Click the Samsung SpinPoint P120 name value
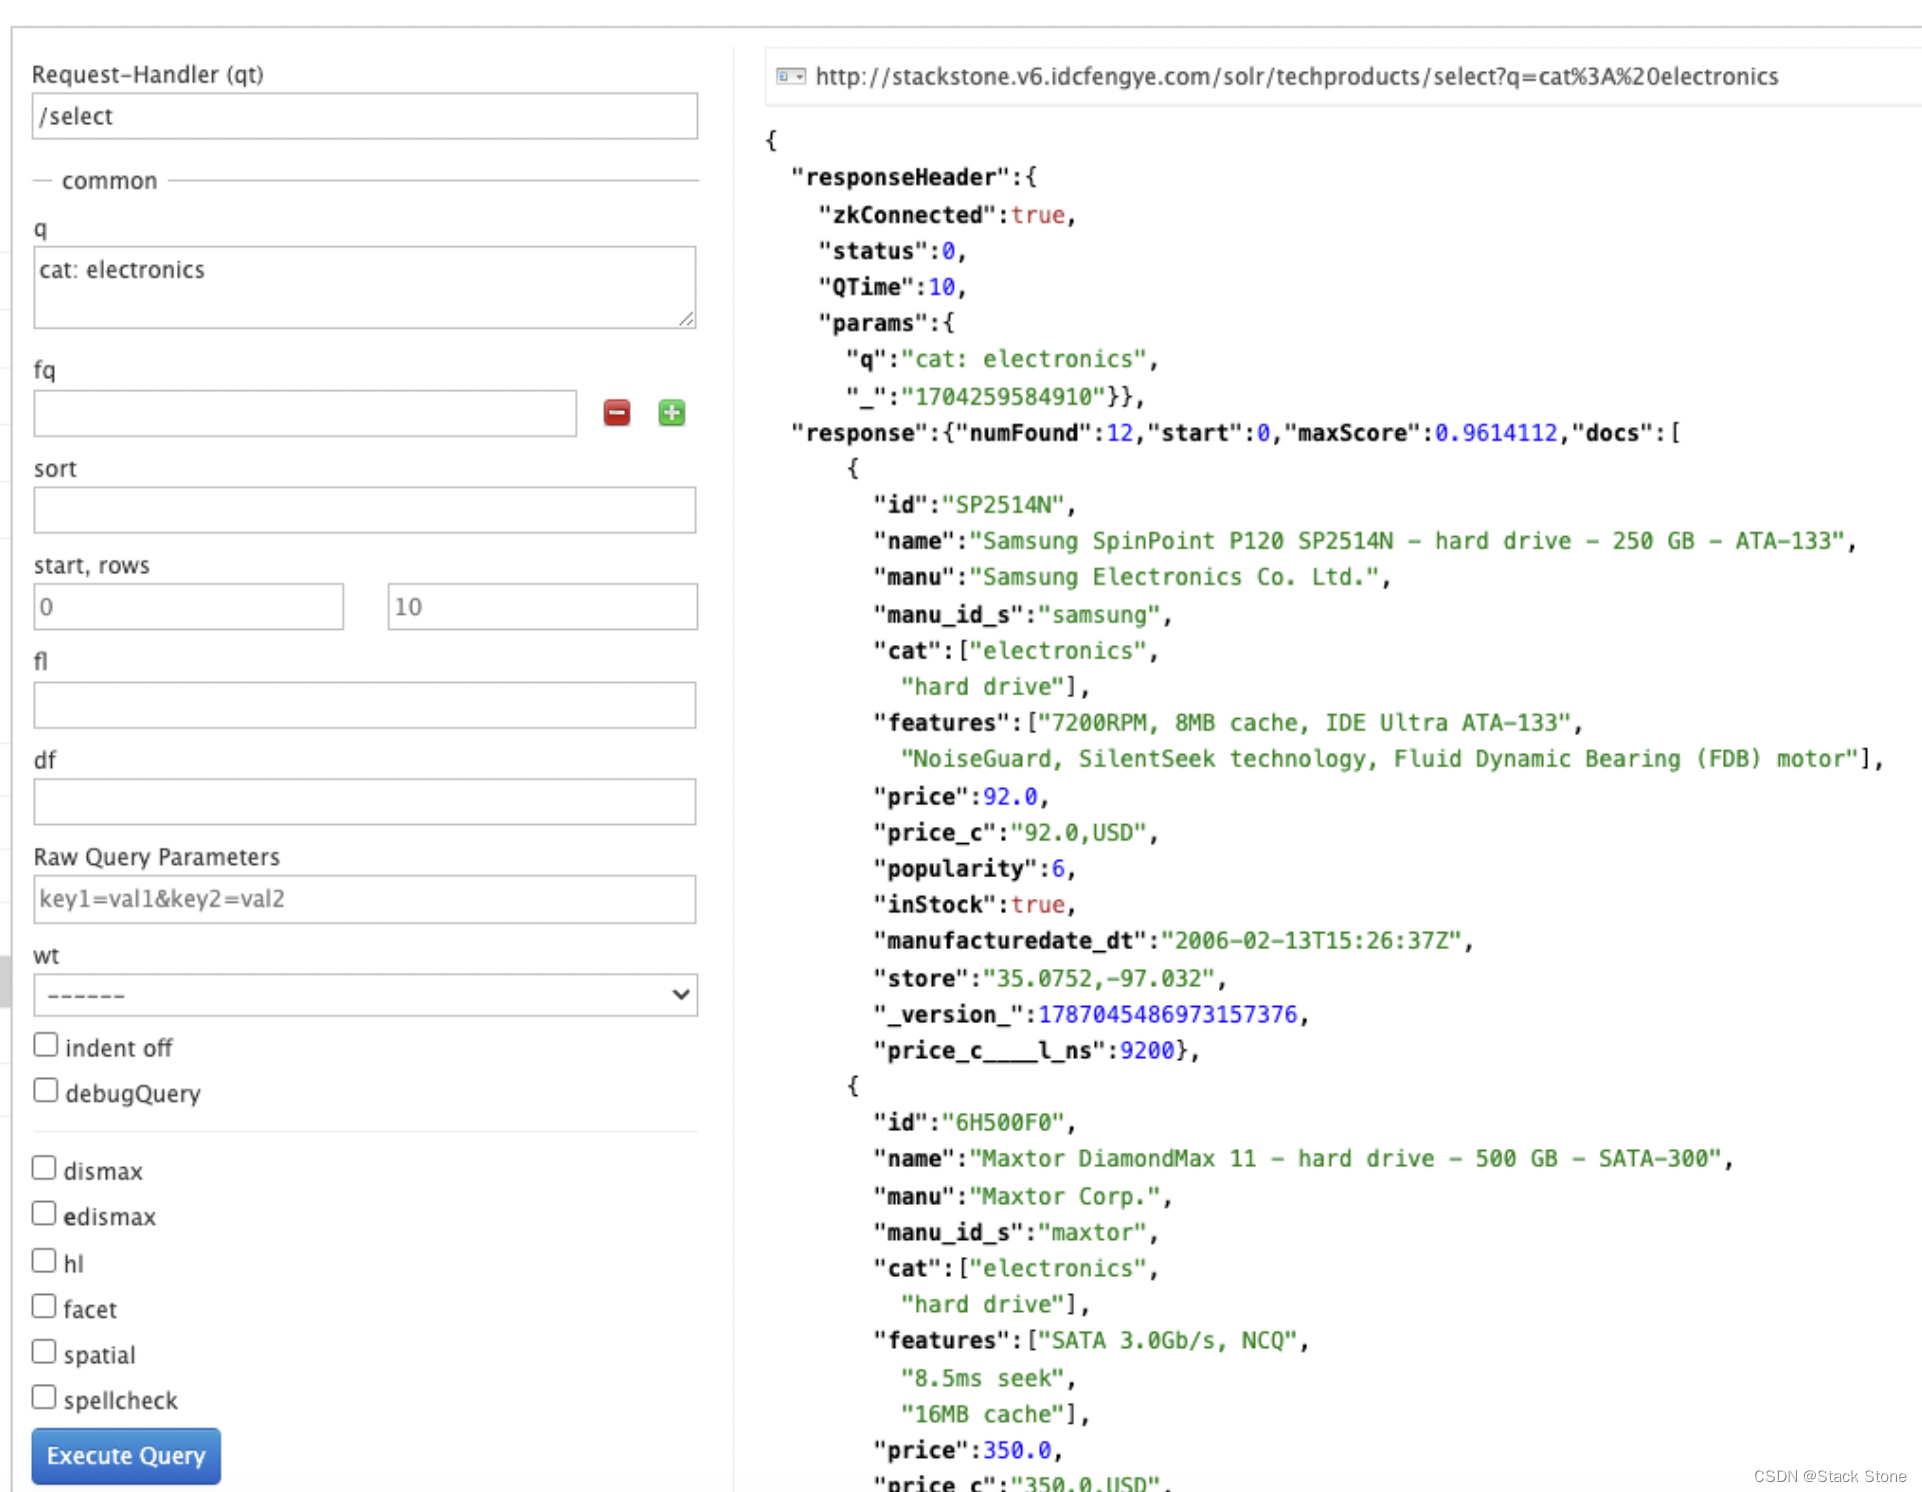Viewport: 1922px width, 1492px height. tap(1407, 541)
